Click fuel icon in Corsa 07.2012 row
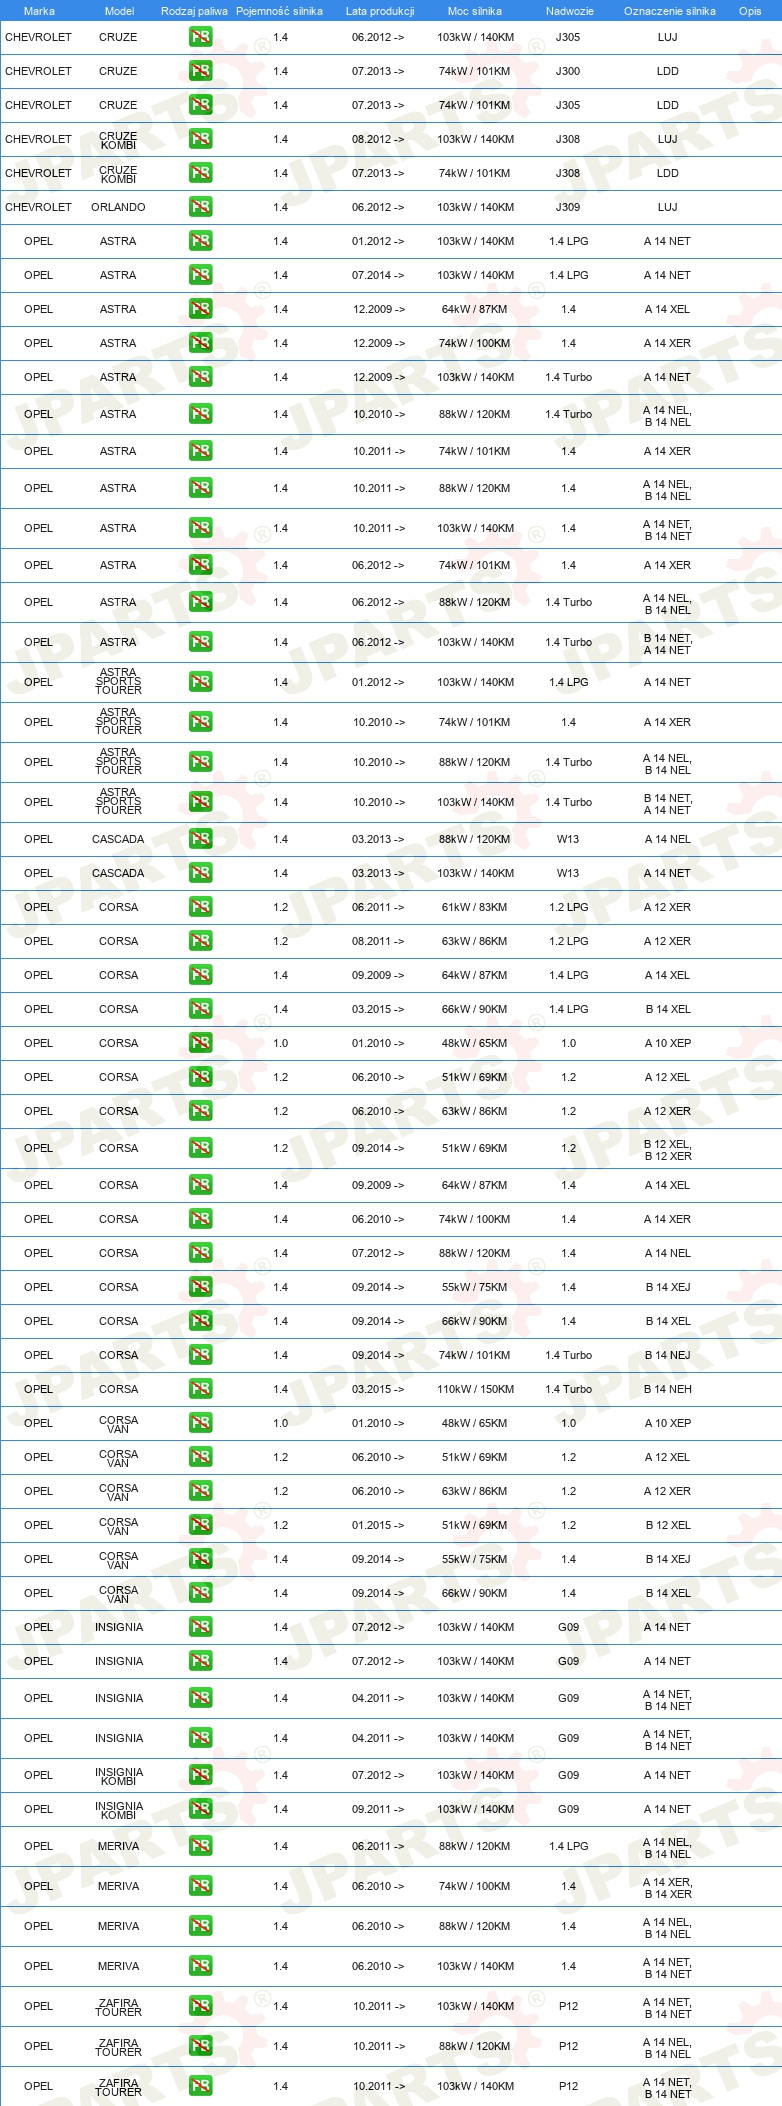This screenshot has width=782, height=2106. [x=201, y=1253]
